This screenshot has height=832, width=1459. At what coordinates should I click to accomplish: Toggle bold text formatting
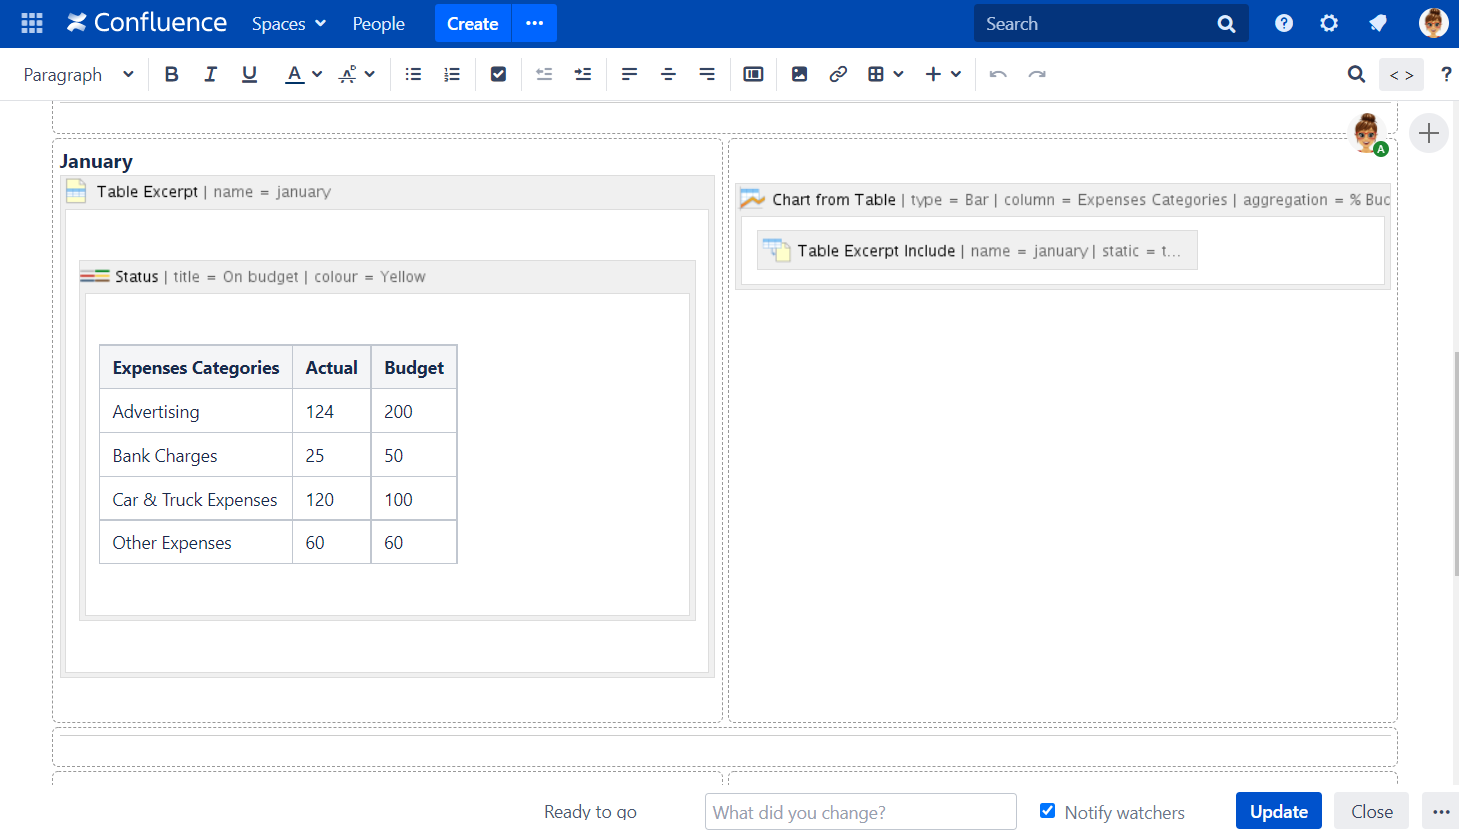click(172, 74)
